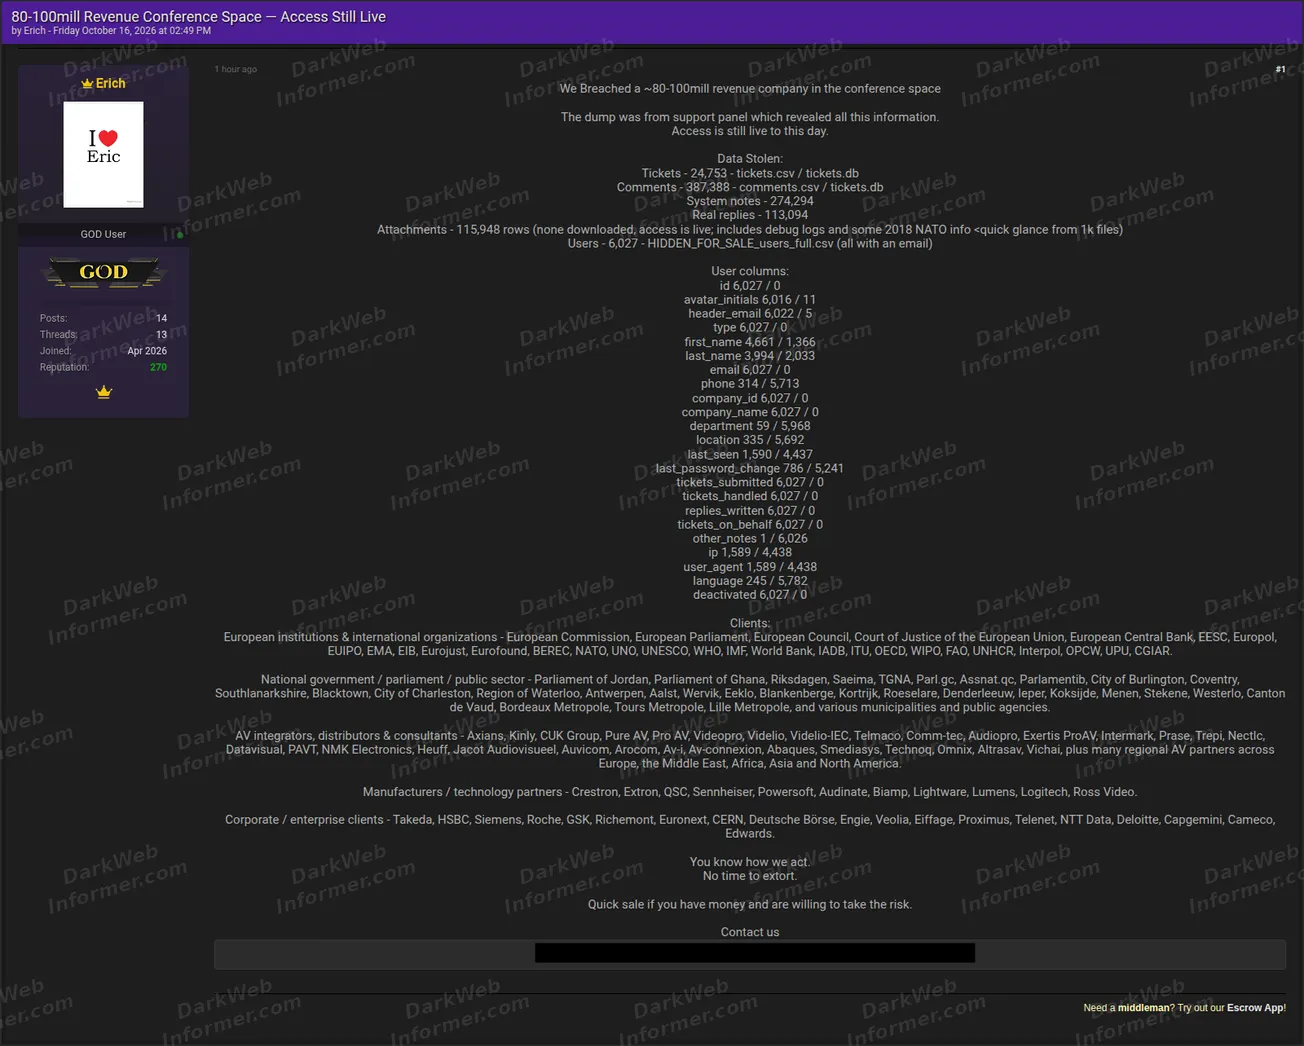The height and width of the screenshot is (1046, 1304).
Task: Click the "by Erich" byline under the title
Action: [x=29, y=31]
